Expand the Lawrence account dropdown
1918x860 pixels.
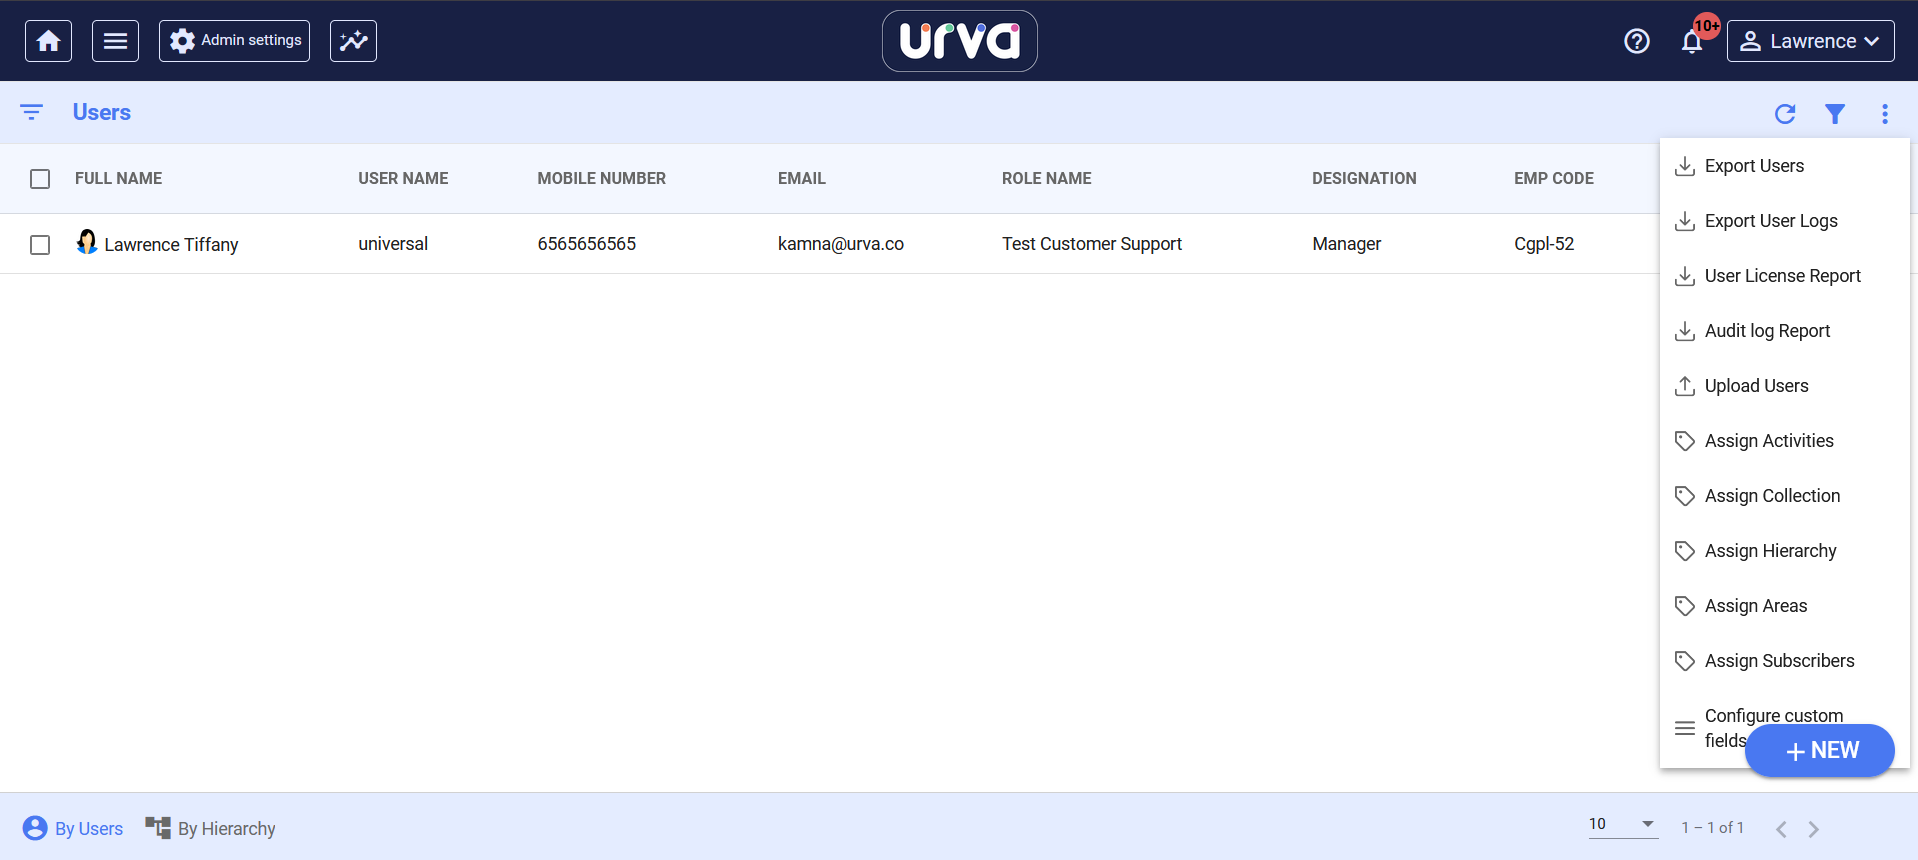[1810, 41]
